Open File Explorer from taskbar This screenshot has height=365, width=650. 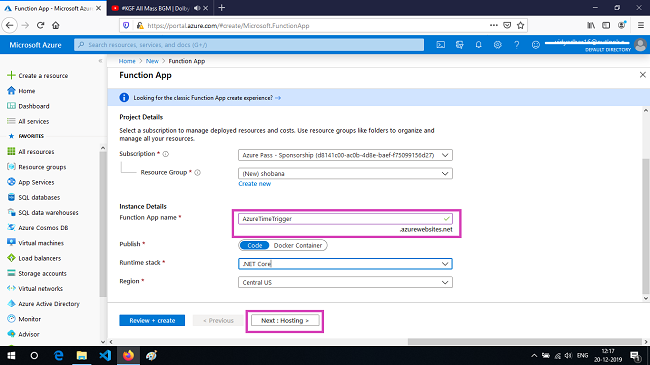pos(82,356)
